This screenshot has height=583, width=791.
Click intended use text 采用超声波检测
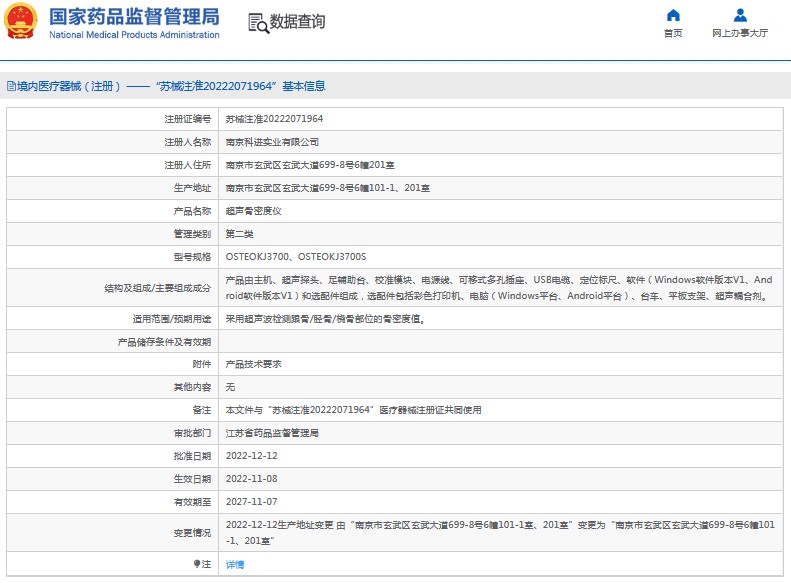(x=325, y=319)
